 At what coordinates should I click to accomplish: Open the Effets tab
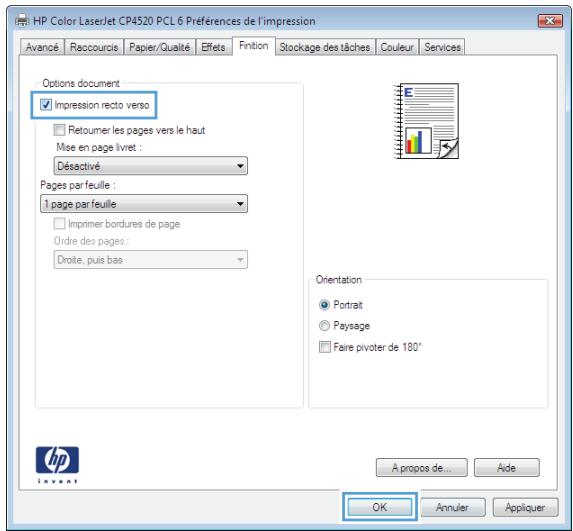213,47
